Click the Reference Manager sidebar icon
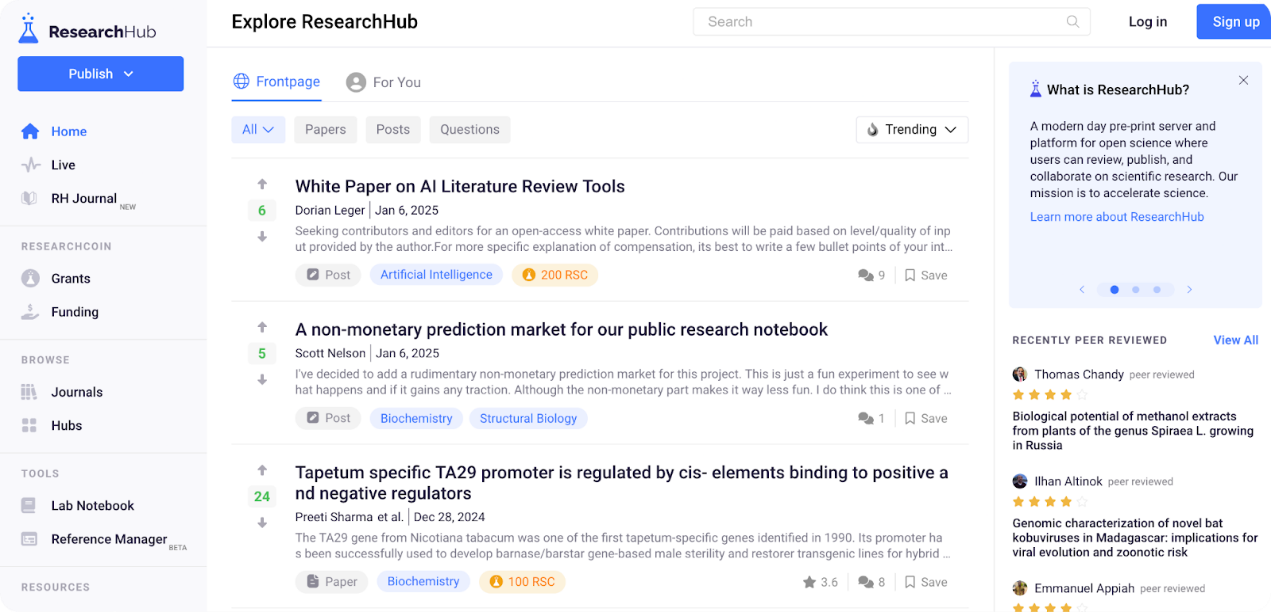Screen dimensions: 1271x612 pyautogui.click(x=30, y=540)
